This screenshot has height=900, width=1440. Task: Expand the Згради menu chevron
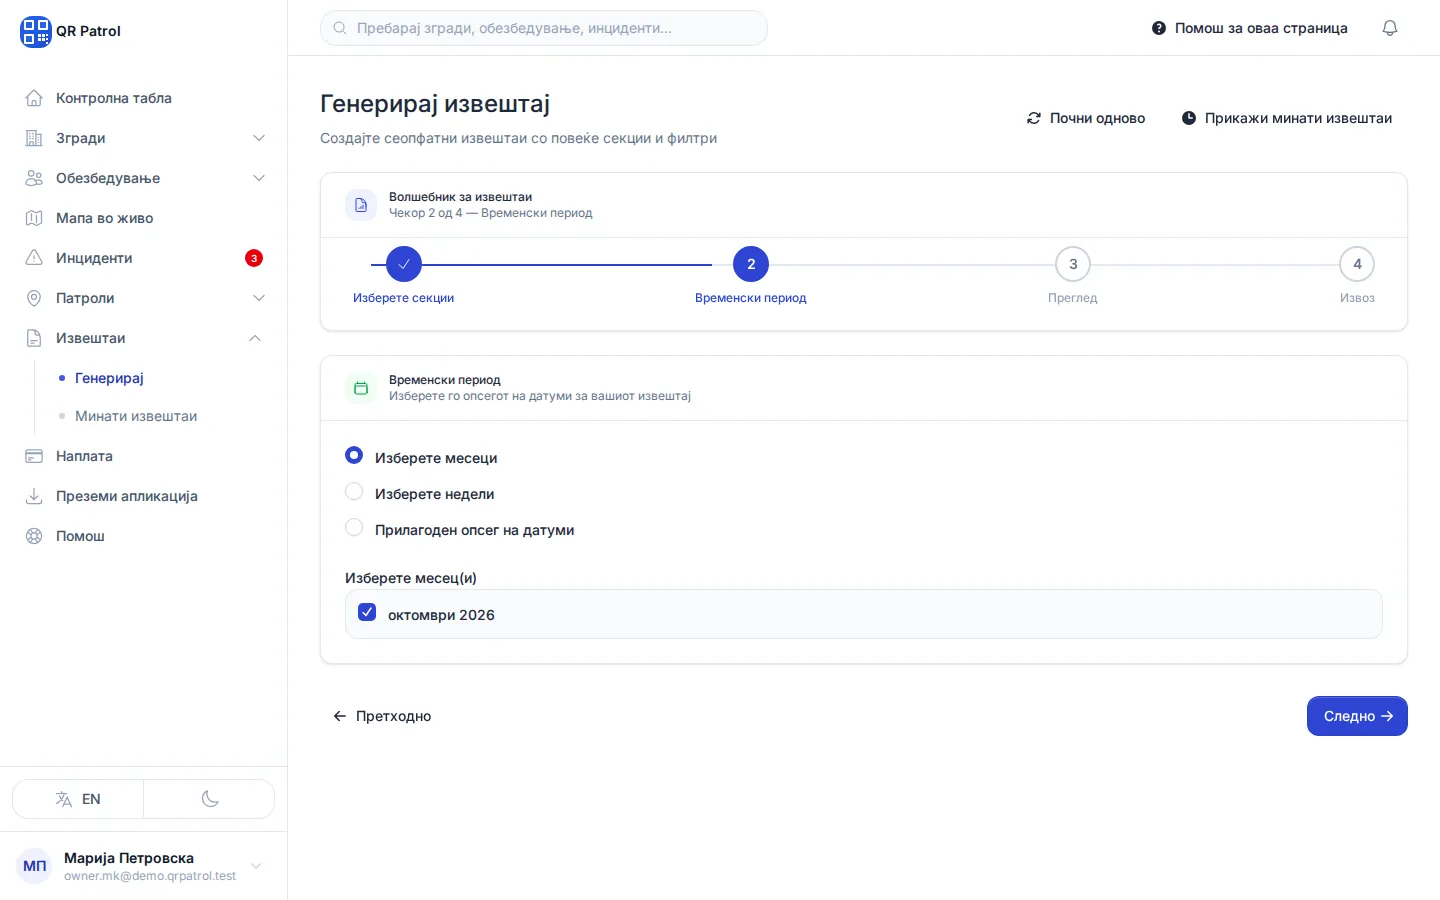pos(259,138)
